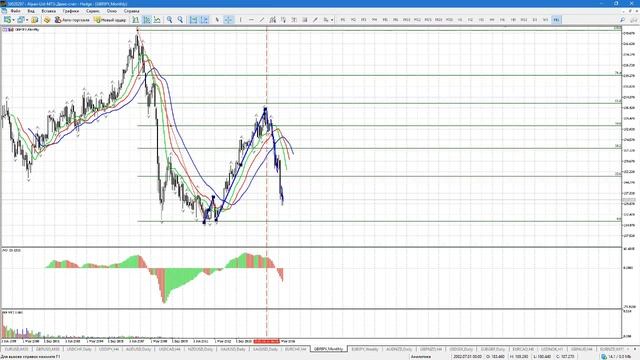This screenshot has width=640, height=360.
Task: Switch to XAUUSD,Daily chart tab
Action: (x=233, y=349)
